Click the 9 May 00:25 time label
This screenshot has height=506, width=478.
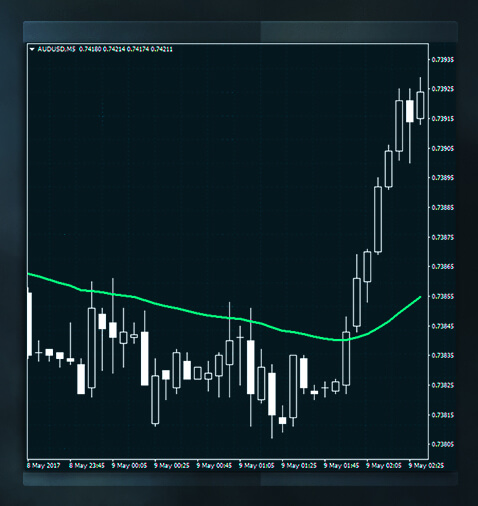[172, 466]
